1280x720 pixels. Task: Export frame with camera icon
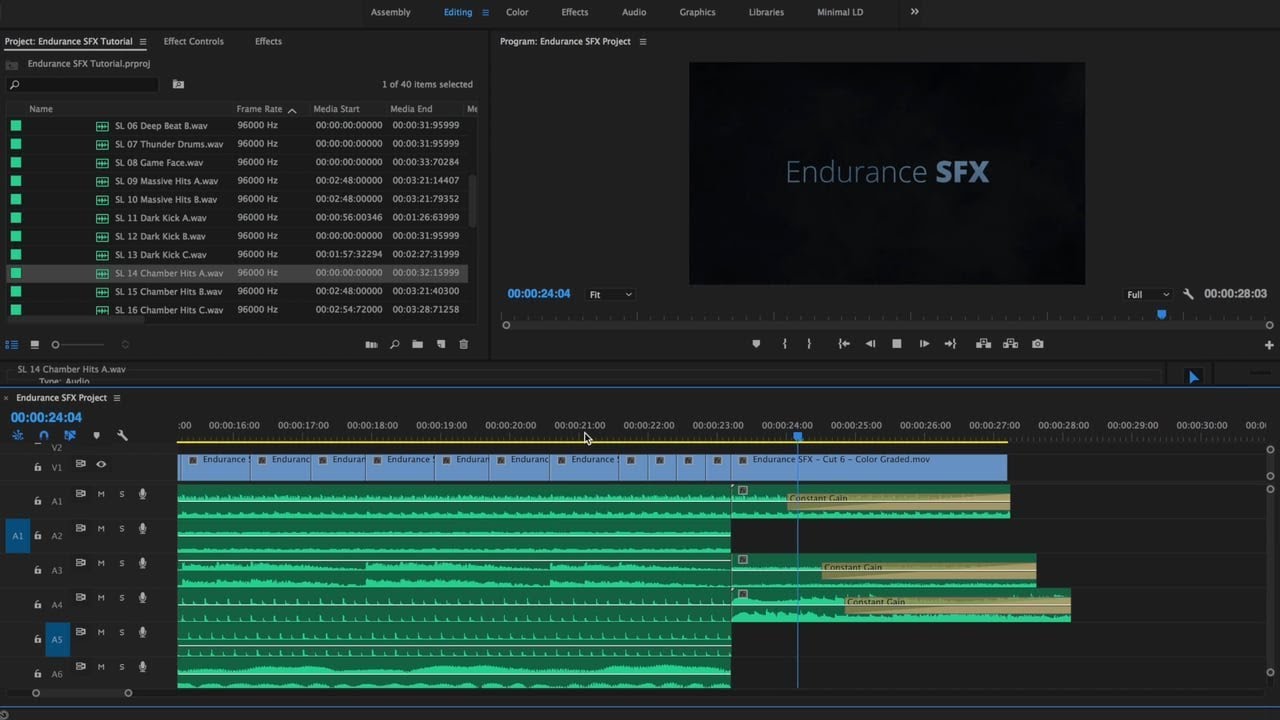[1038, 344]
